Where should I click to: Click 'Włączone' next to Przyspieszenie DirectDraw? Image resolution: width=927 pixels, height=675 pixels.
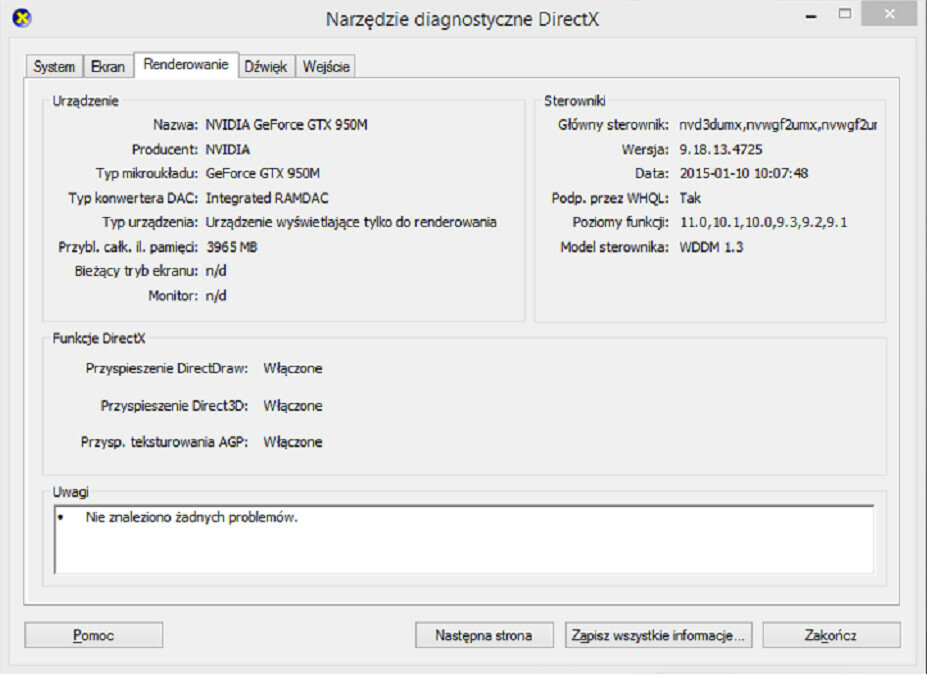tap(293, 369)
